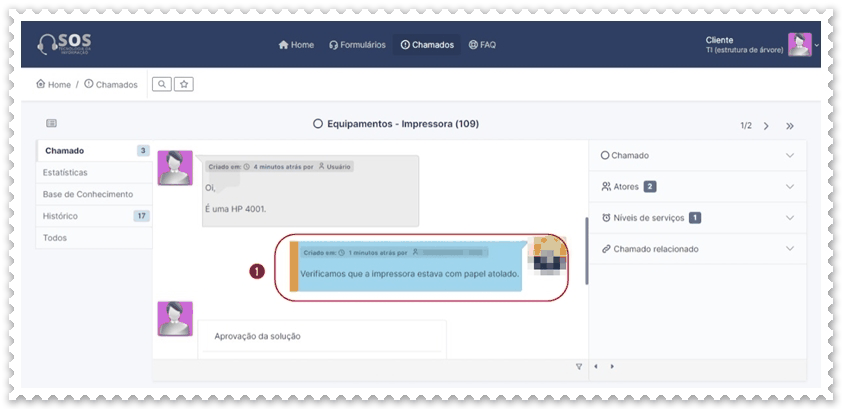This screenshot has height=409, width=842.
Task: Click the small left arrow in bottom bar
Action: (597, 366)
